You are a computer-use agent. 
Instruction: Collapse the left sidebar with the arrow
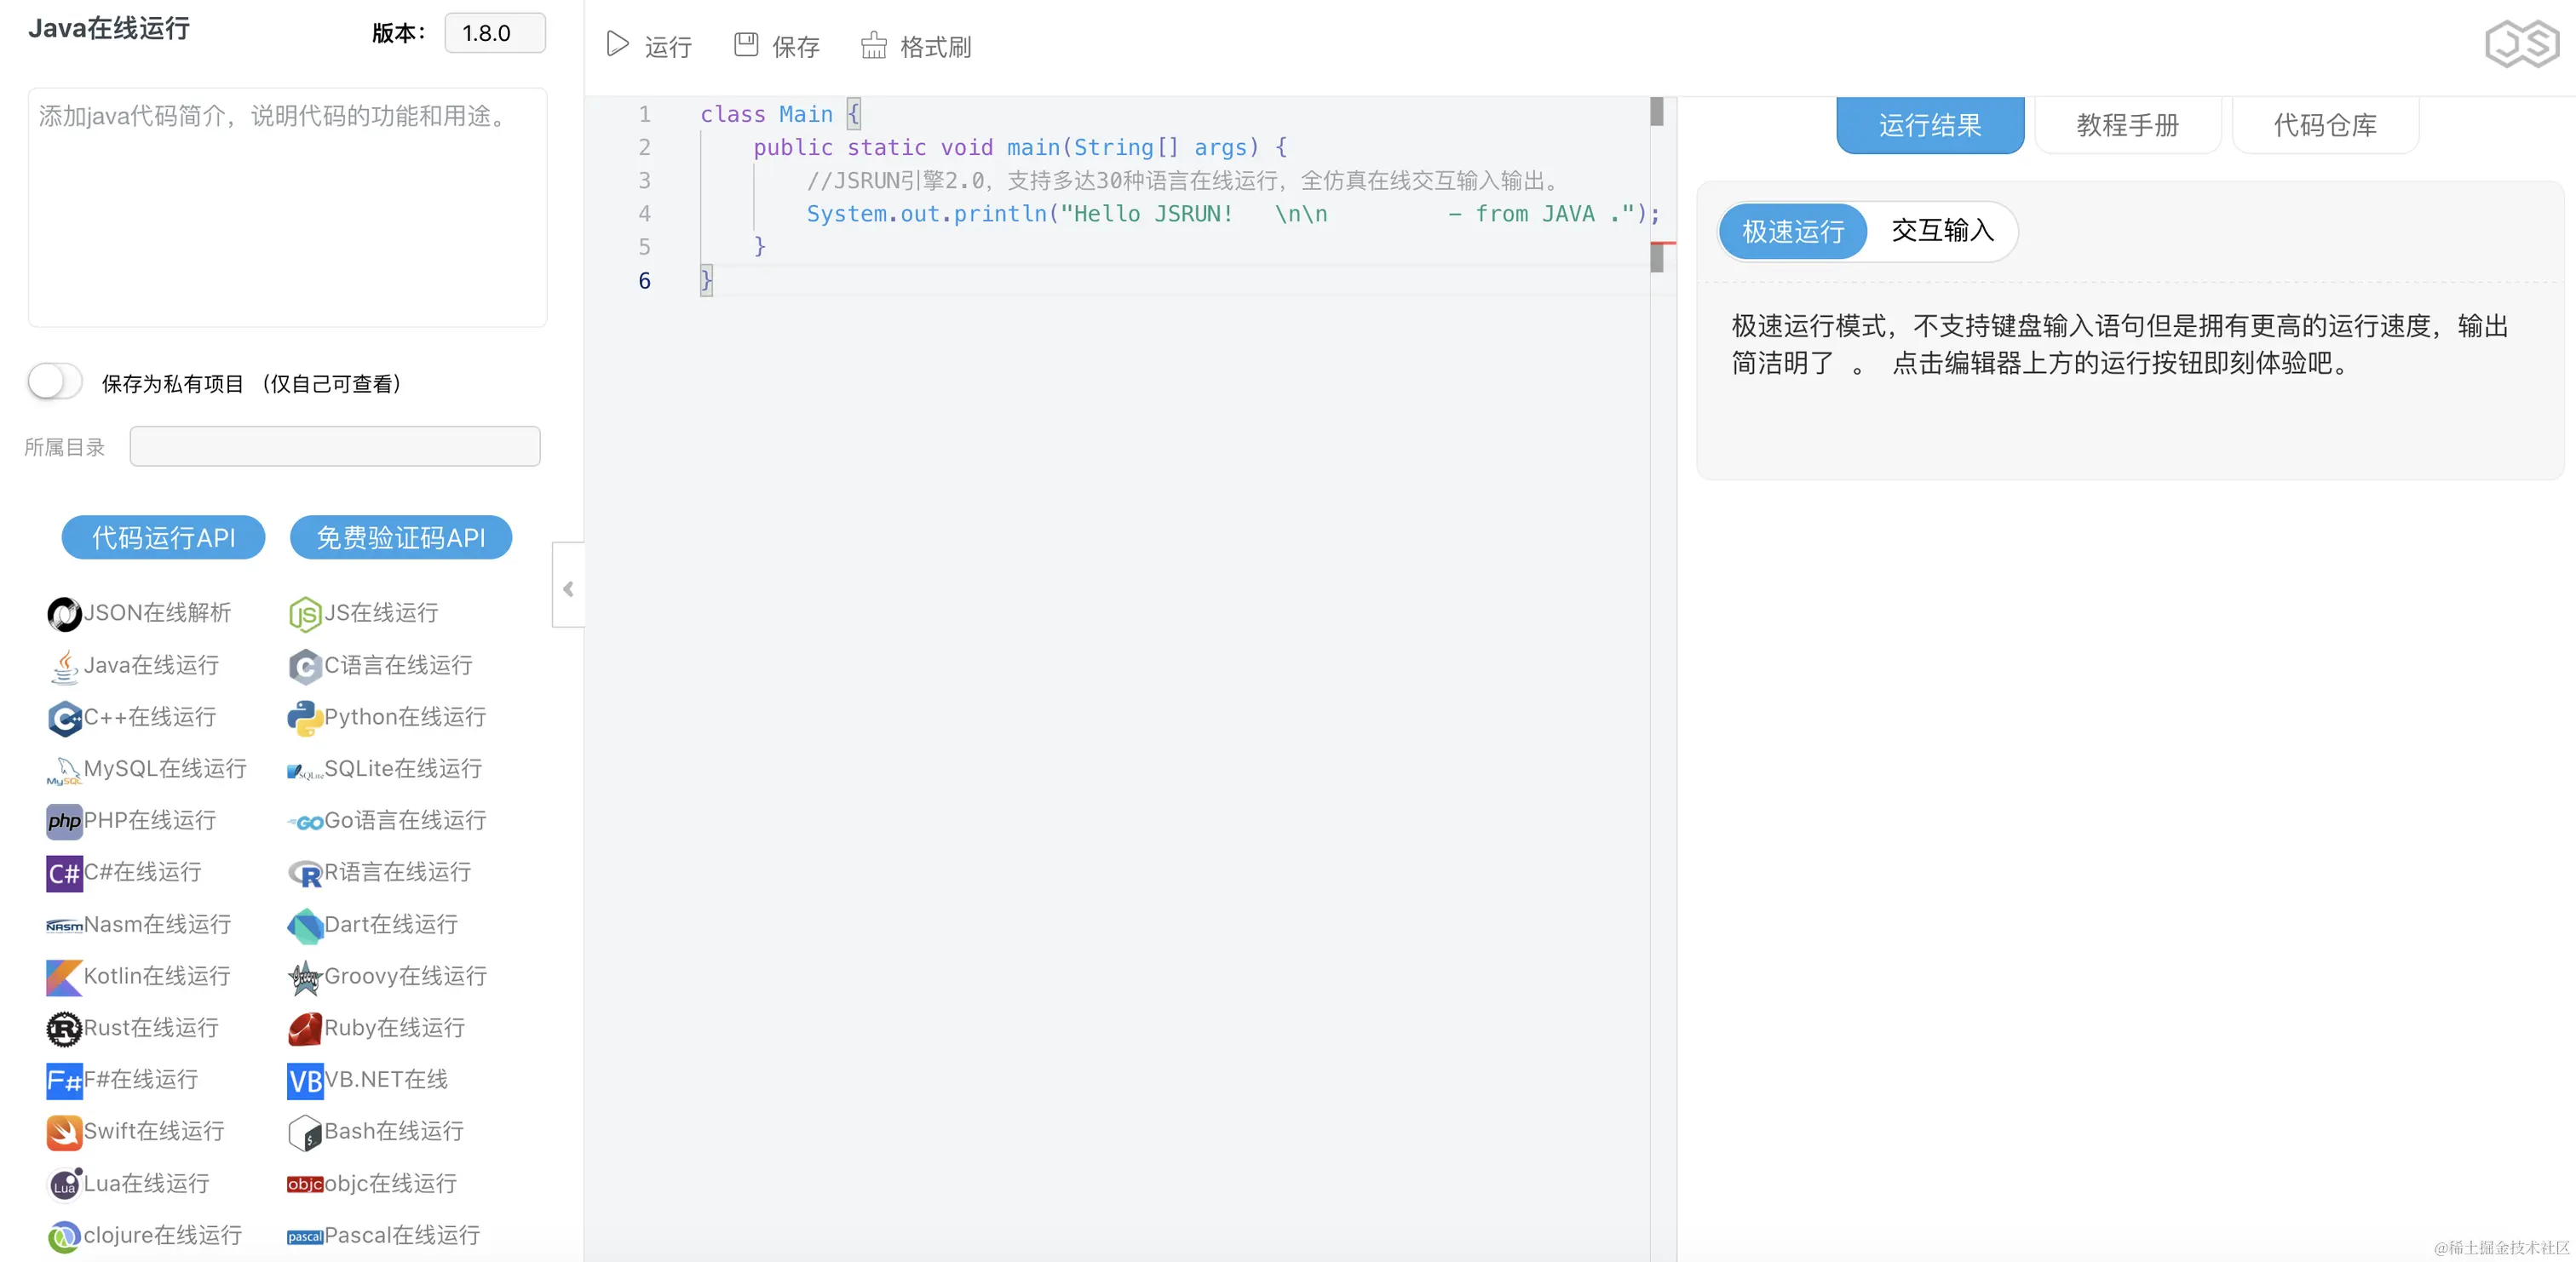point(568,588)
